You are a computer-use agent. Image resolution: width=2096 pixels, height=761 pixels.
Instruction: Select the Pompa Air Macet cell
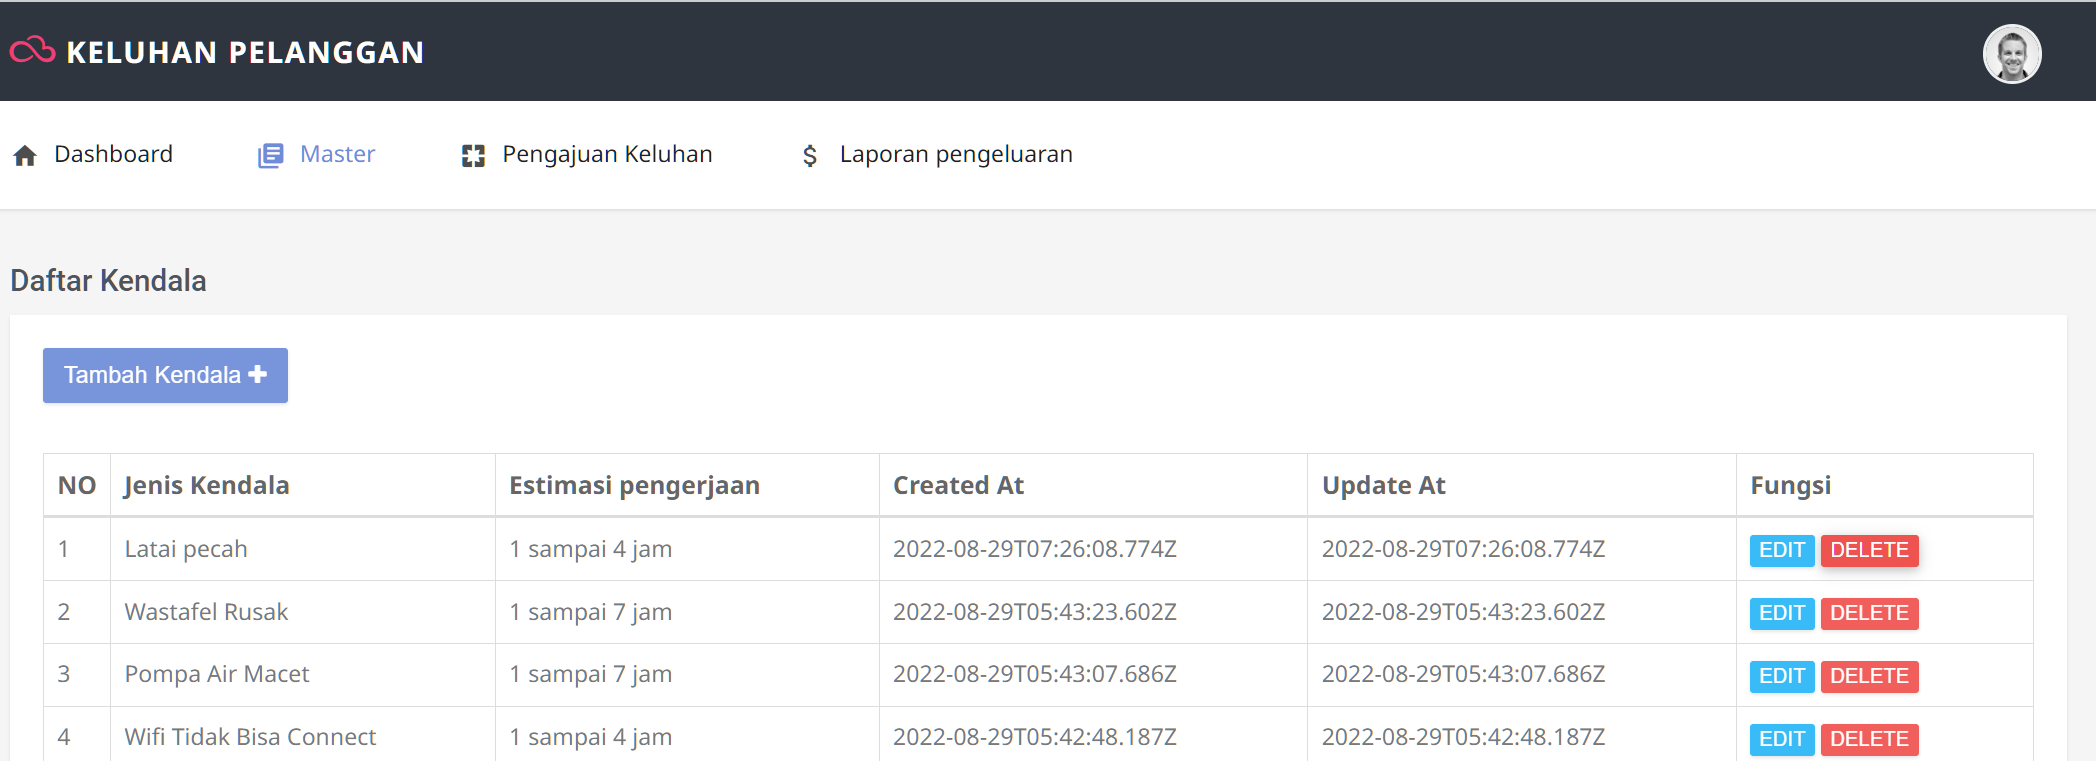tap(303, 675)
